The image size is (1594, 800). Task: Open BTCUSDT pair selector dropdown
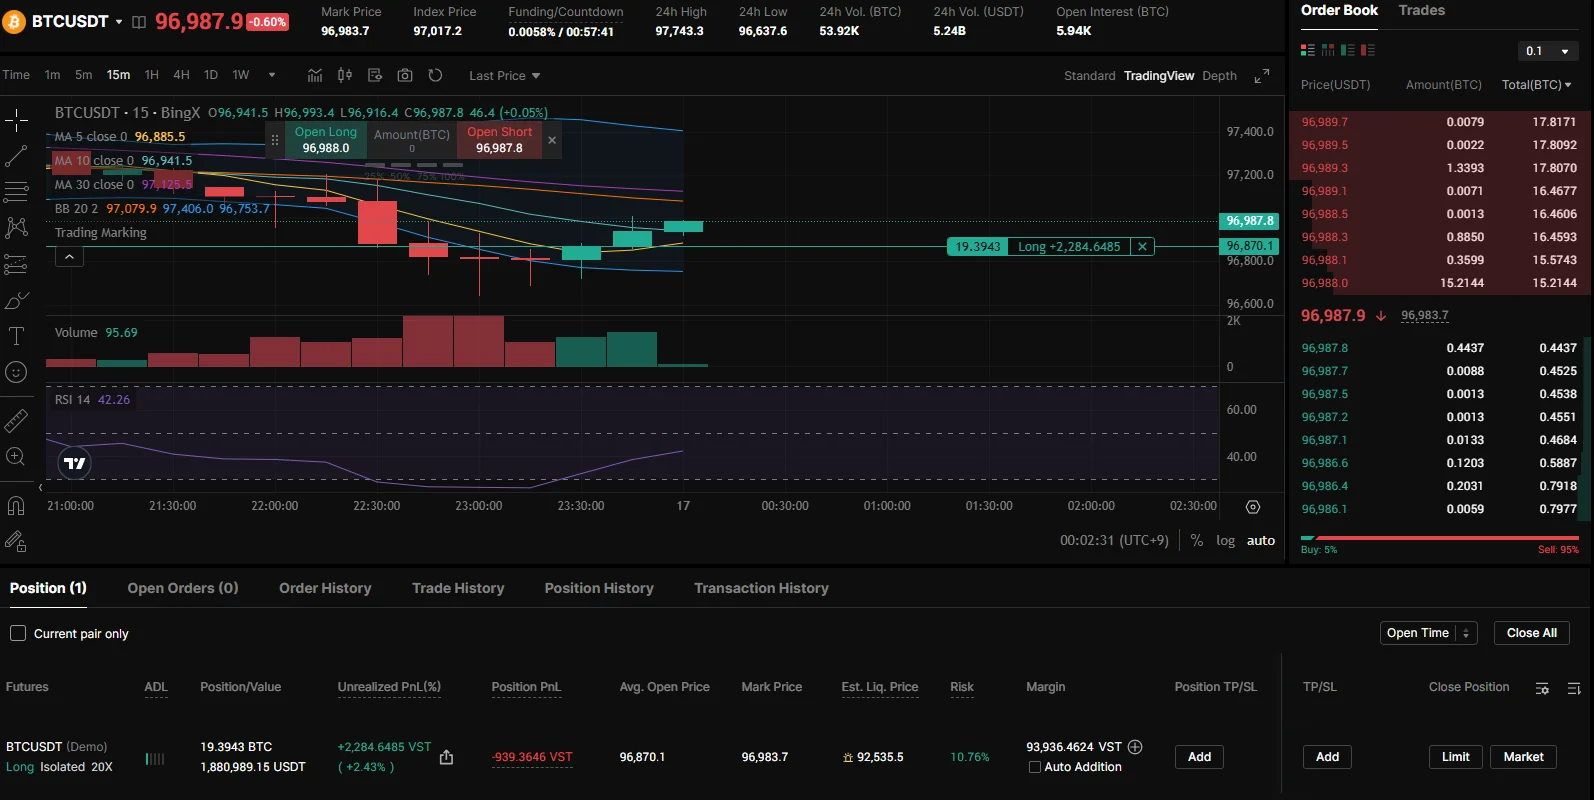click(118, 21)
